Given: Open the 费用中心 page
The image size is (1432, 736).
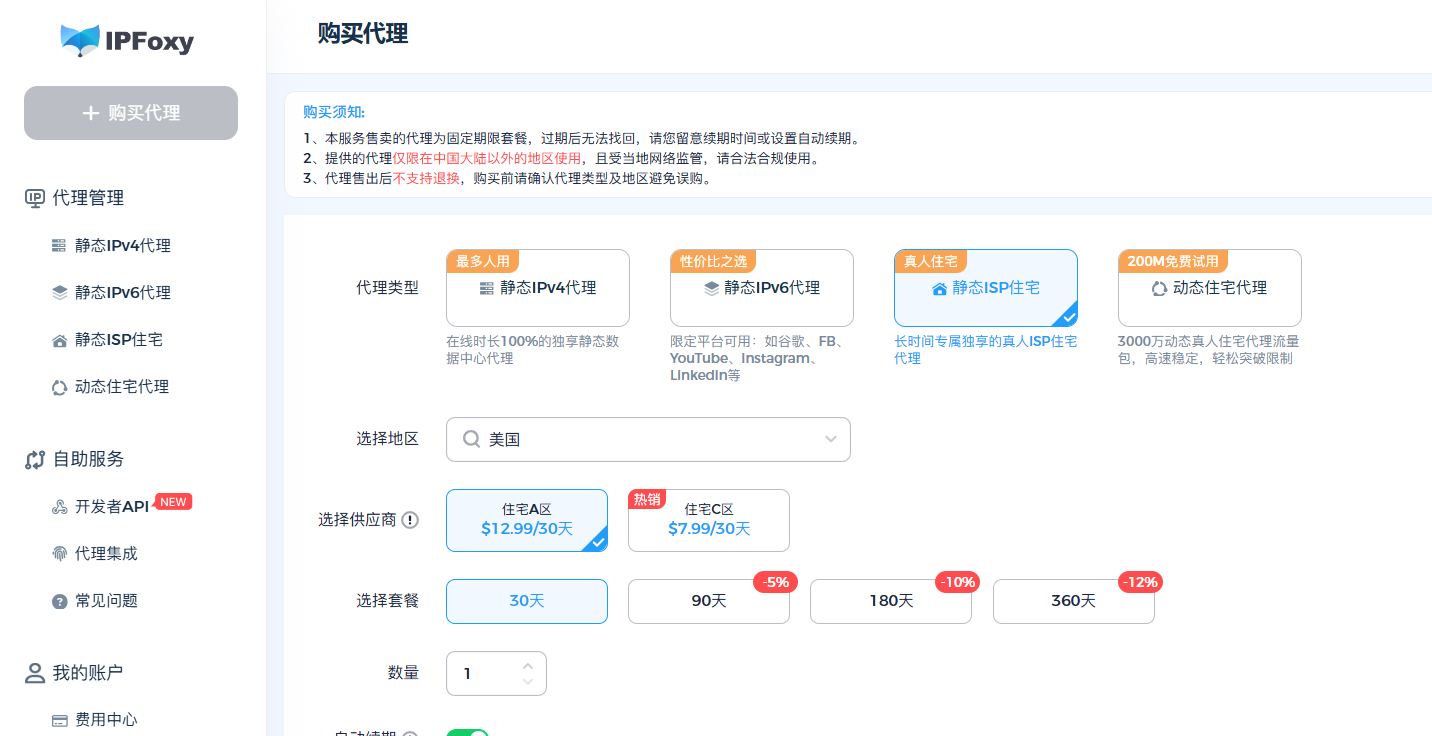Looking at the screenshot, I should point(105,719).
